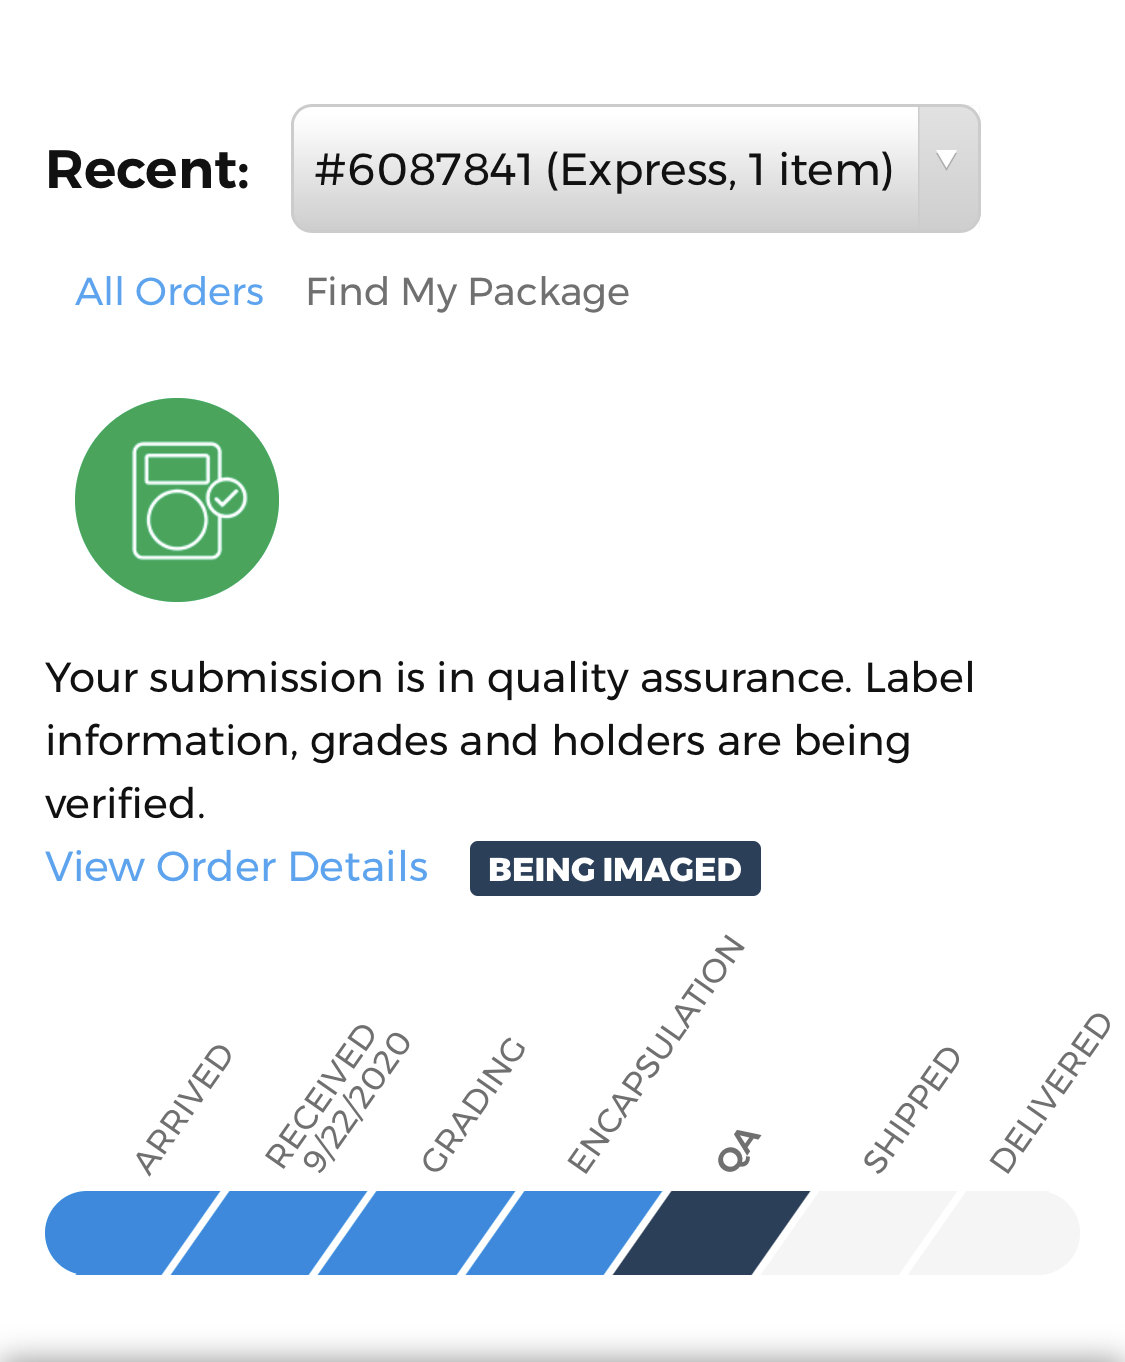The height and width of the screenshot is (1362, 1125).
Task: Click the BEING IMAGED status badge
Action: [615, 869]
